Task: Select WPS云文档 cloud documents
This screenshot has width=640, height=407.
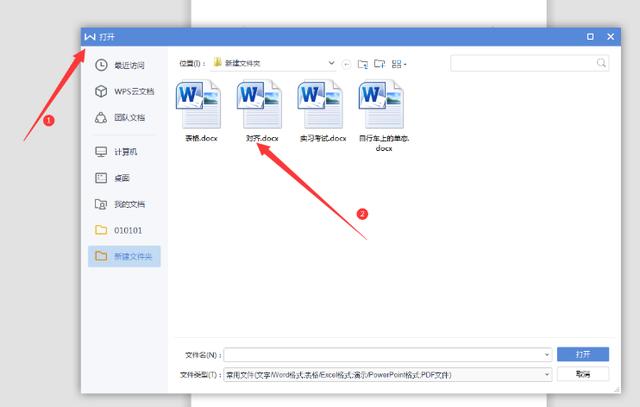Action: 124,91
